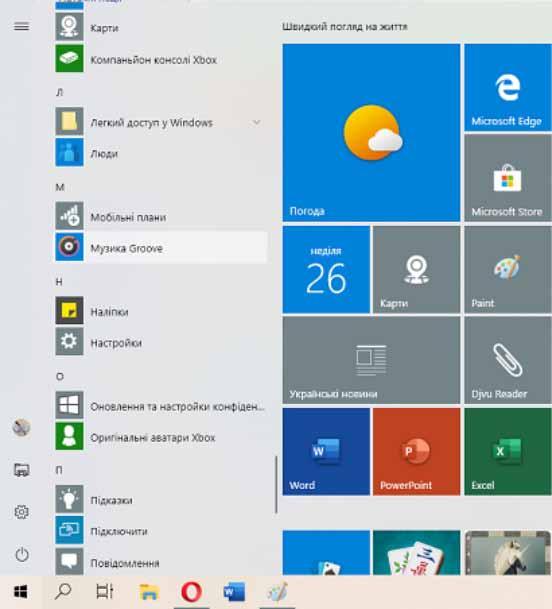Click the Windows Start button
The width and height of the screenshot is (552, 609).
tap(21, 592)
